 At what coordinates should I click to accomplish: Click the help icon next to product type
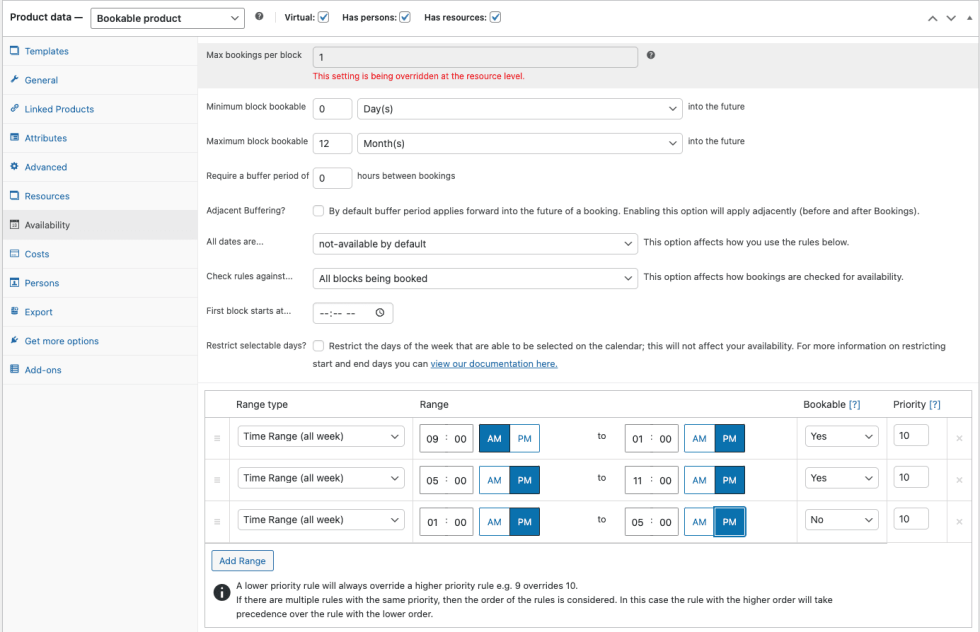(x=259, y=17)
